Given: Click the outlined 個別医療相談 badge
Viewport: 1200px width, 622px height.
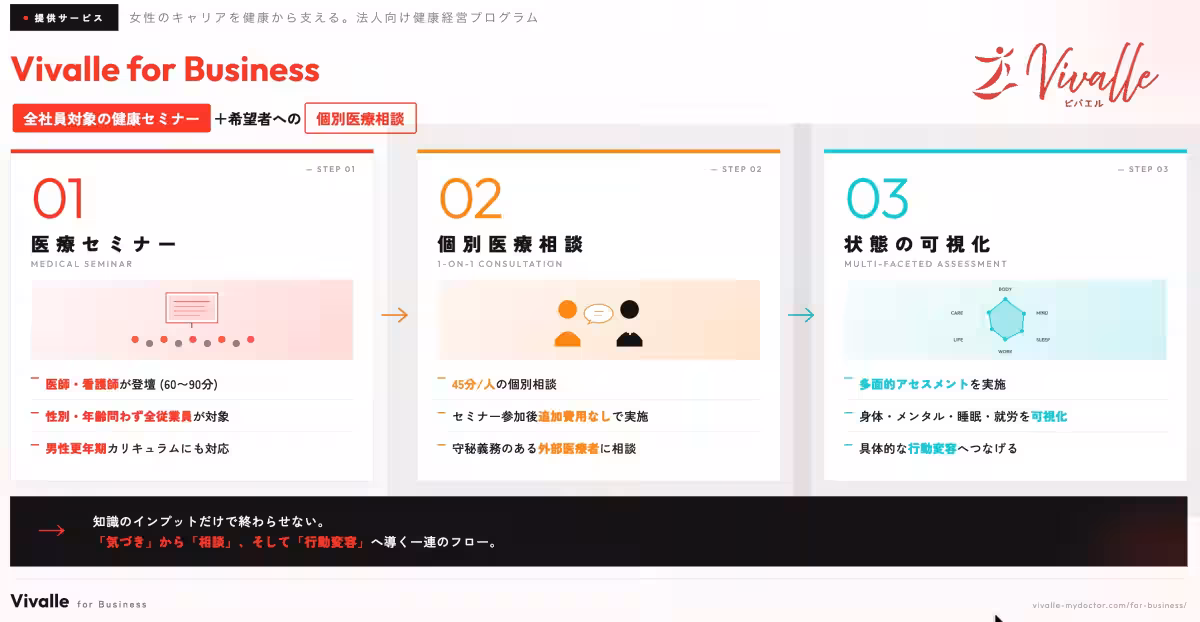Looking at the screenshot, I should click(360, 118).
